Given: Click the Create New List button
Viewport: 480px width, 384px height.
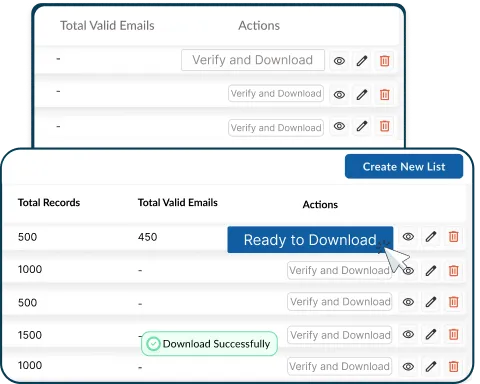Looking at the screenshot, I should tap(404, 166).
